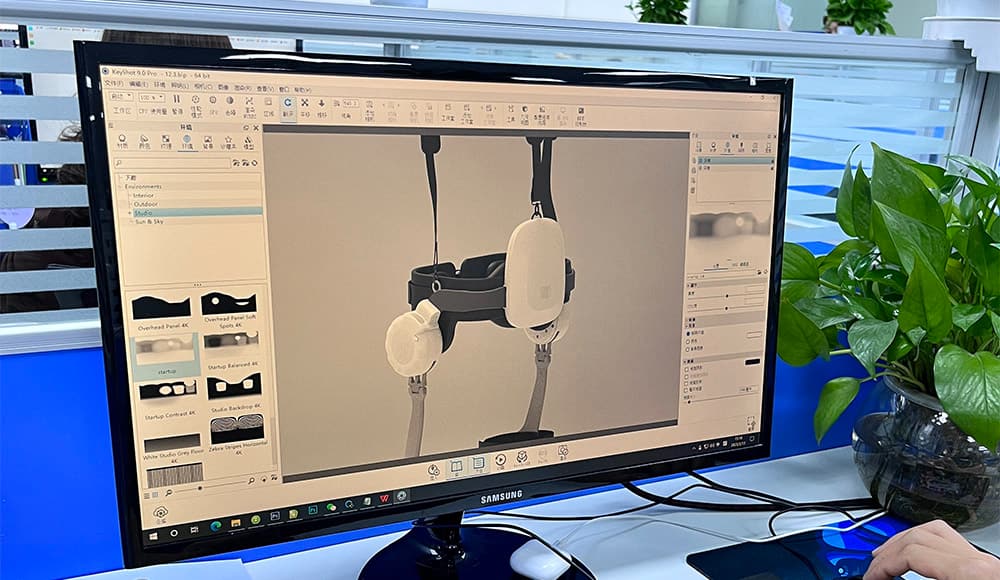Expand the Studio environments folder
The height and width of the screenshot is (580, 1000).
click(x=130, y=213)
